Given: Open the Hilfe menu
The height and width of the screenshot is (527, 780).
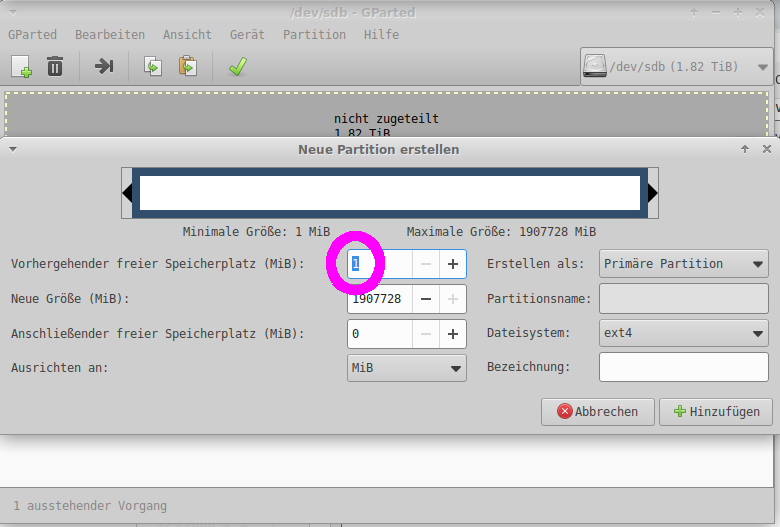Looking at the screenshot, I should (381, 34).
